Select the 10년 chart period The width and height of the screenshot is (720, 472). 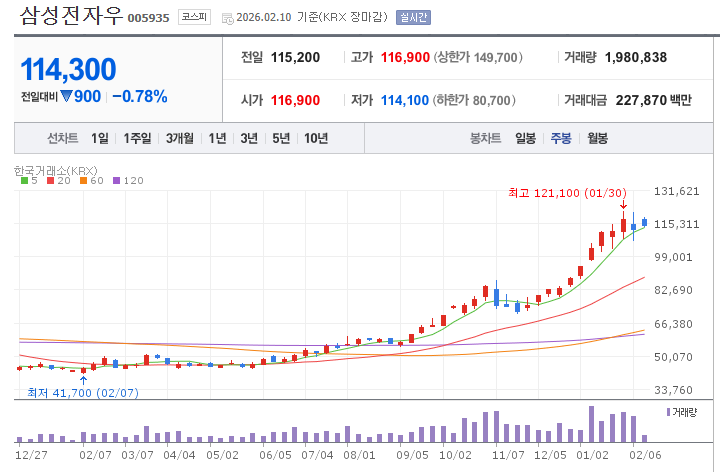click(x=316, y=138)
